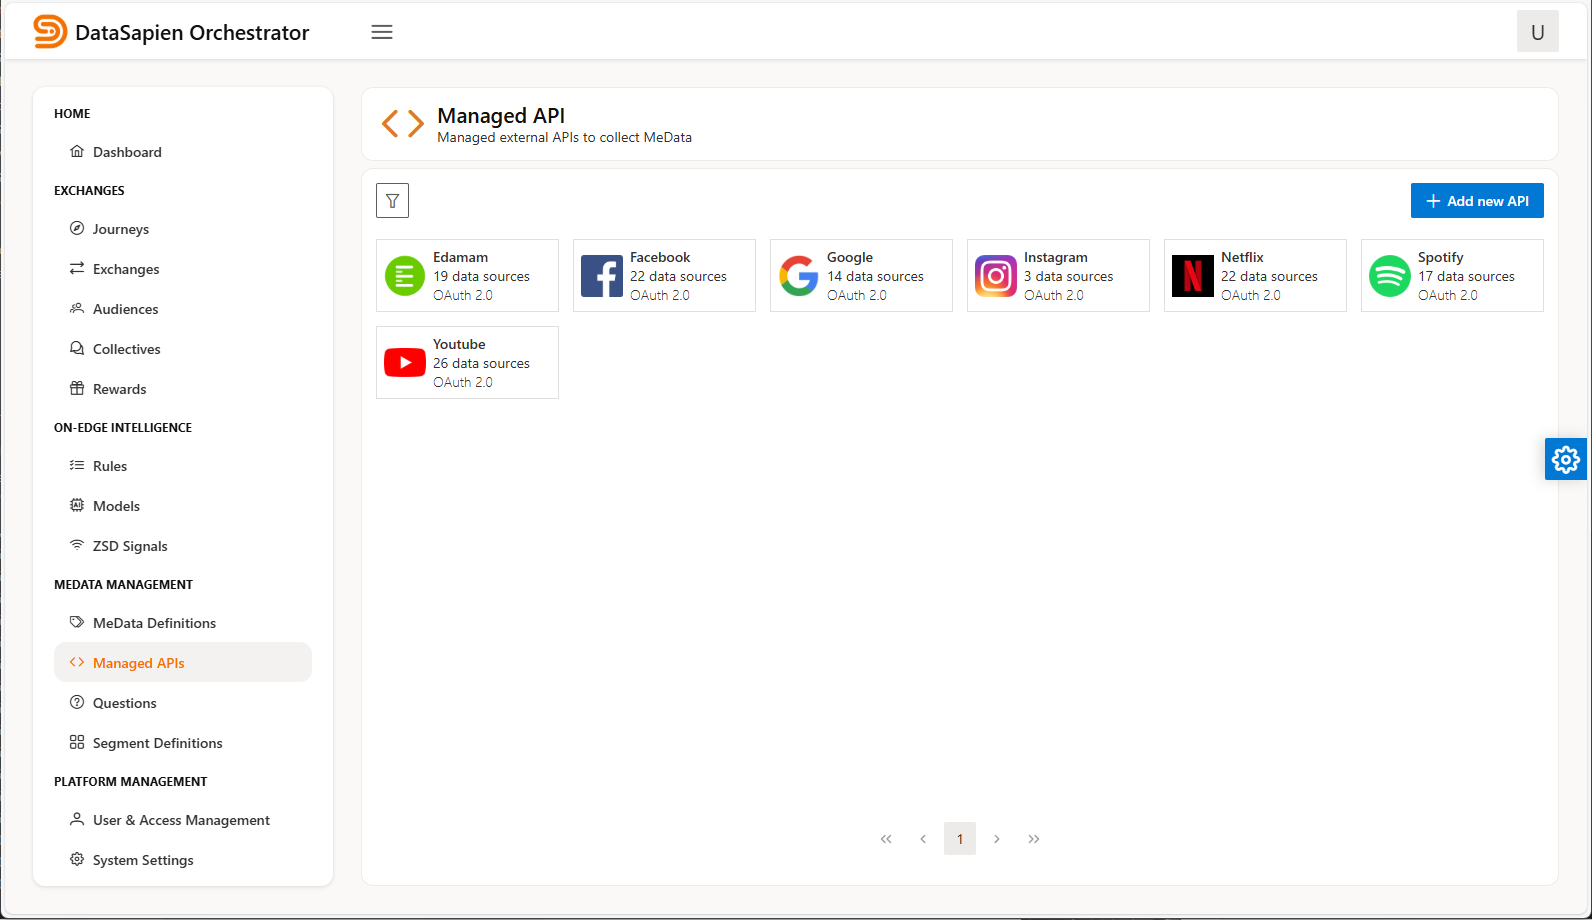Click '26 data sources' on Youtube card
The image size is (1592, 920).
481,363
